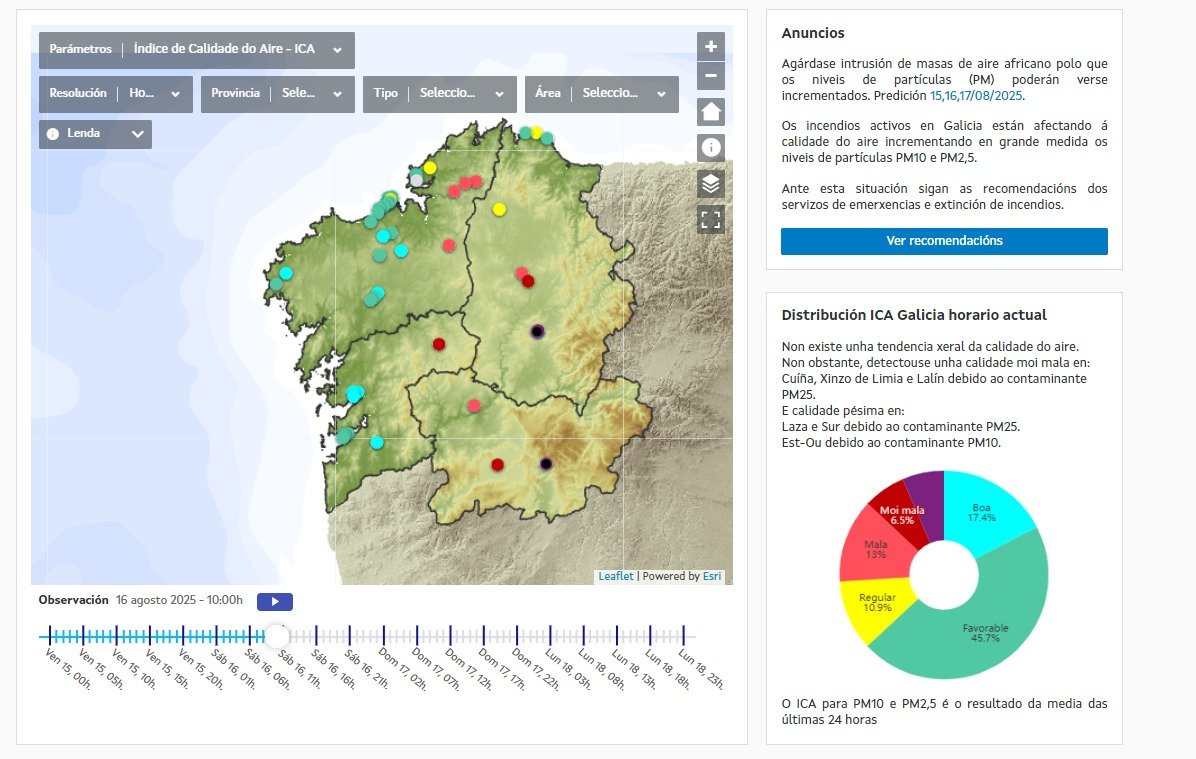The width and height of the screenshot is (1196, 759).
Task: Expand the Área dropdown
Action: click(659, 93)
